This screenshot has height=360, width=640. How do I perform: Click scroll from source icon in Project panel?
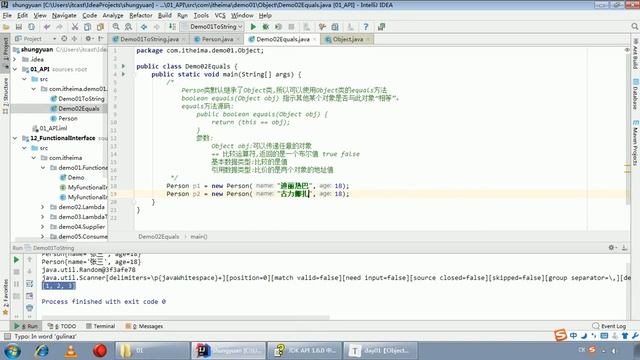(64, 39)
